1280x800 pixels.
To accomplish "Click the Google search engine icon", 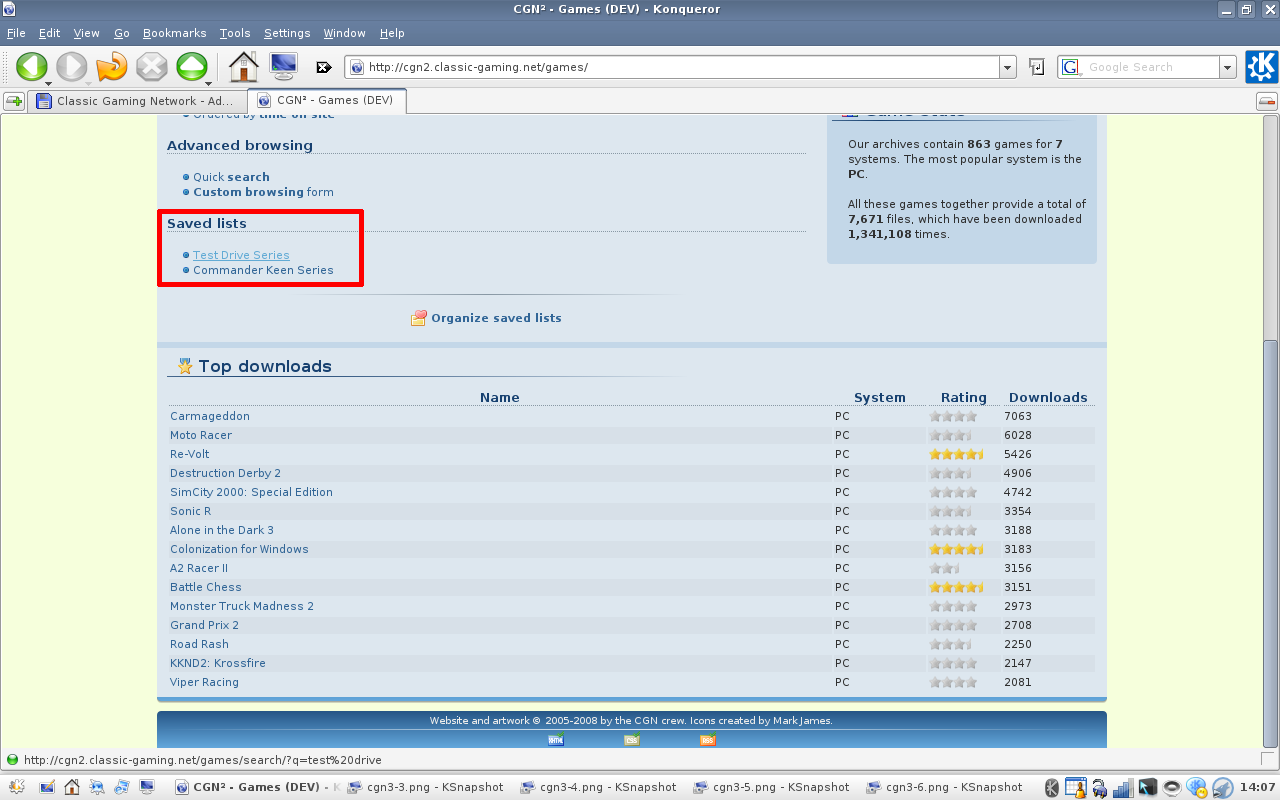I will click(x=1071, y=67).
